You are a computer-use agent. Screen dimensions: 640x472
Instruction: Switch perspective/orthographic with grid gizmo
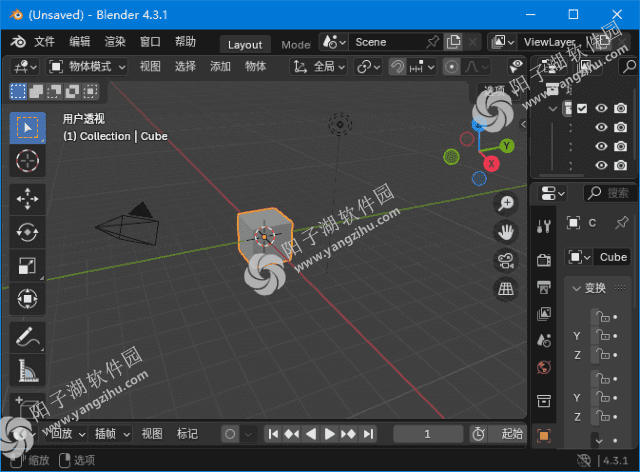506,289
